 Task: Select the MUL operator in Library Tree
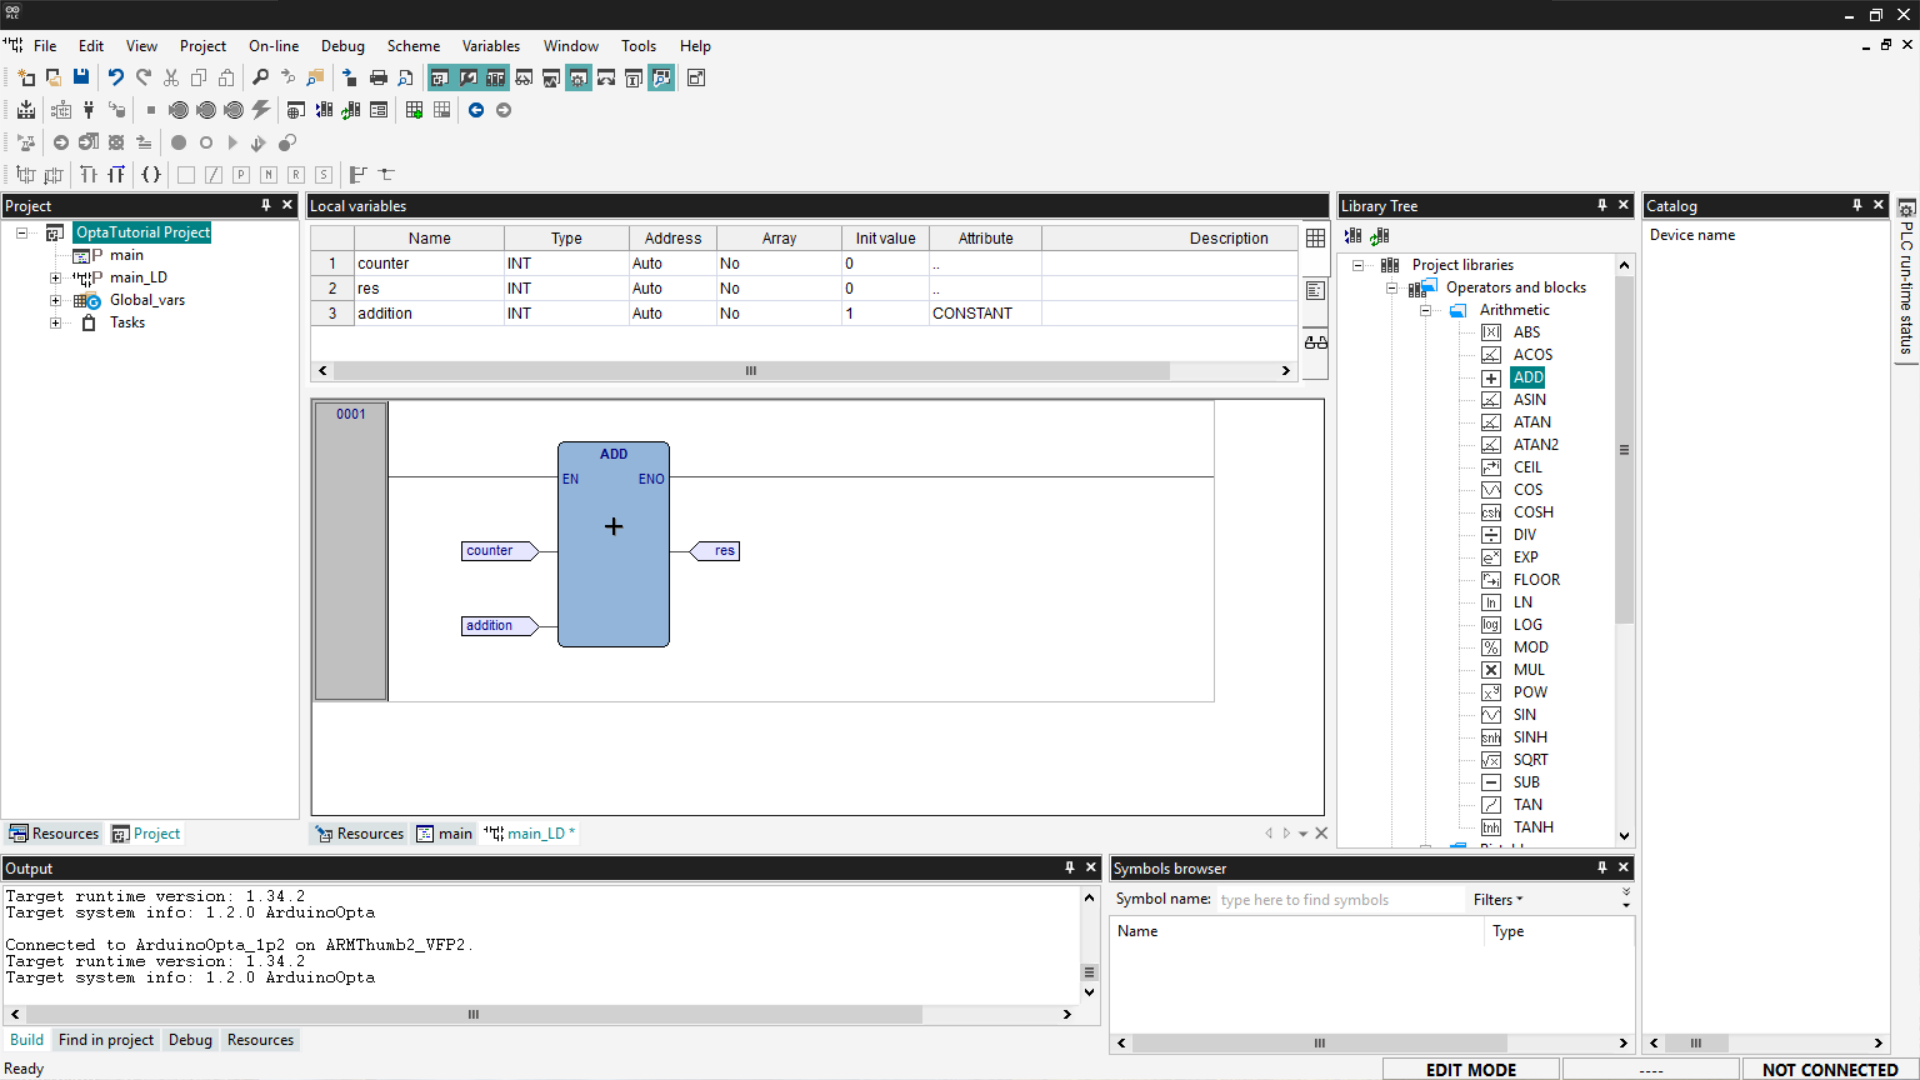coord(1528,670)
